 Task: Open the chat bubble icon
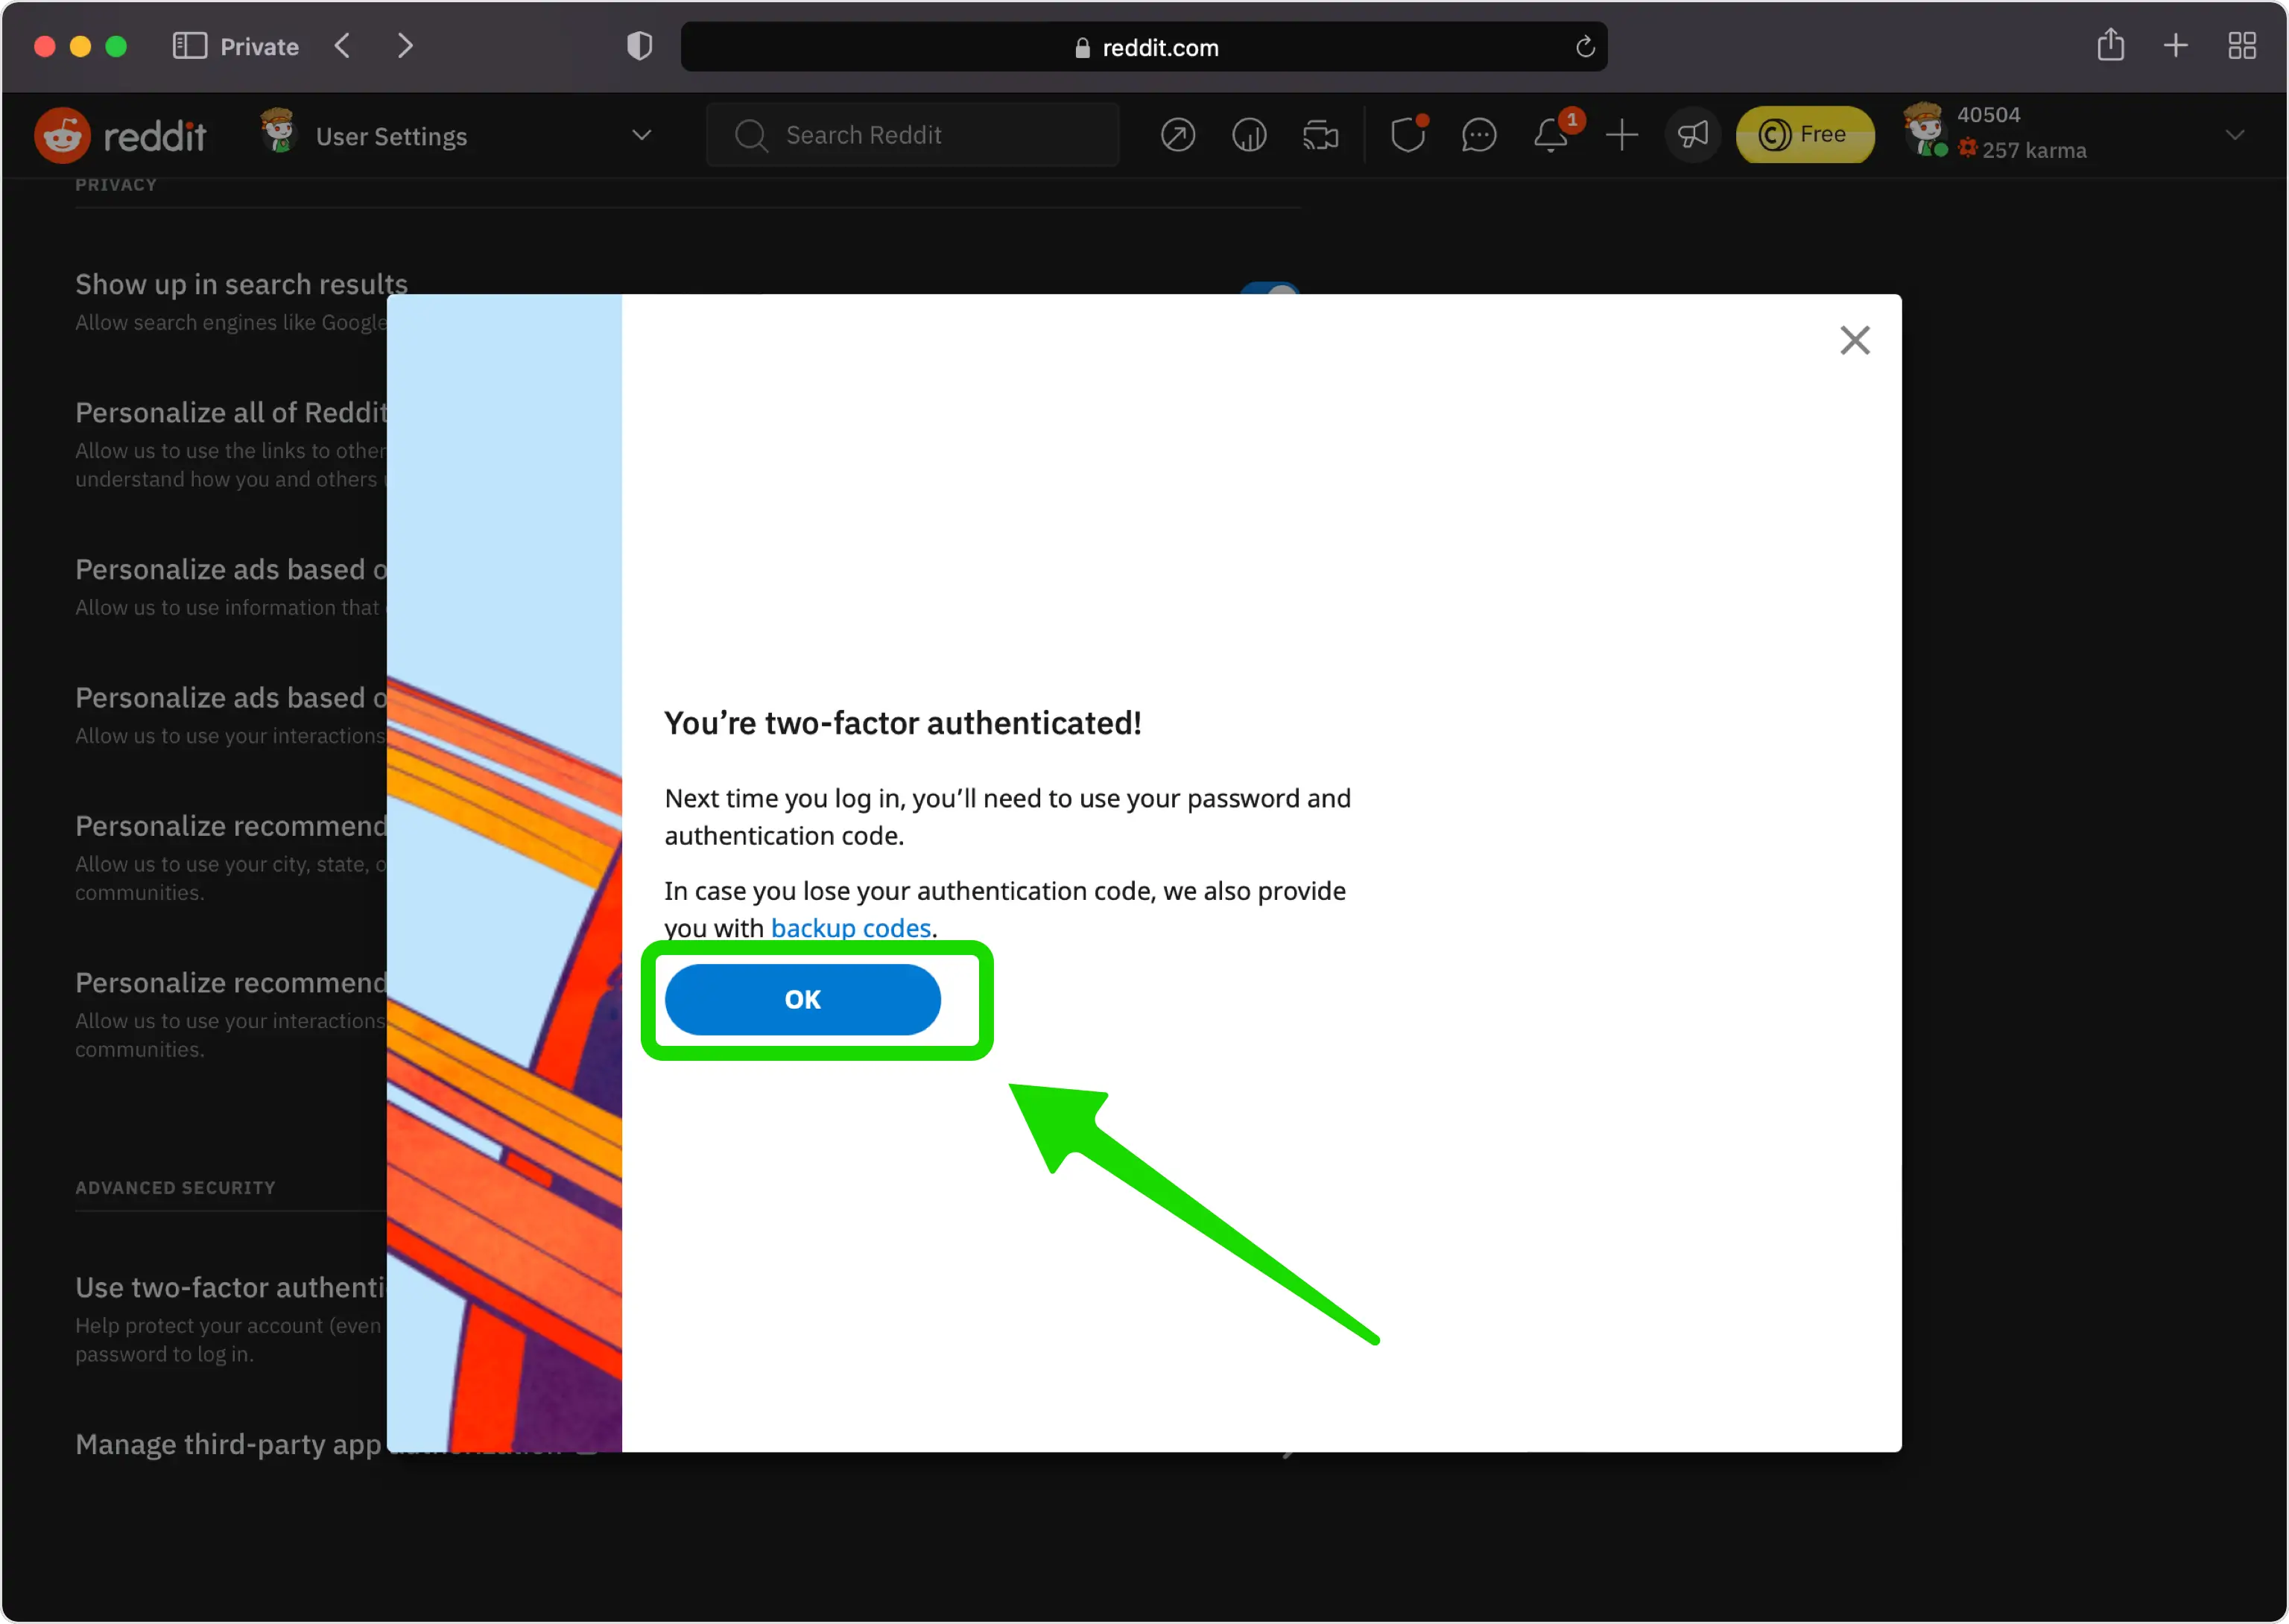click(1478, 135)
